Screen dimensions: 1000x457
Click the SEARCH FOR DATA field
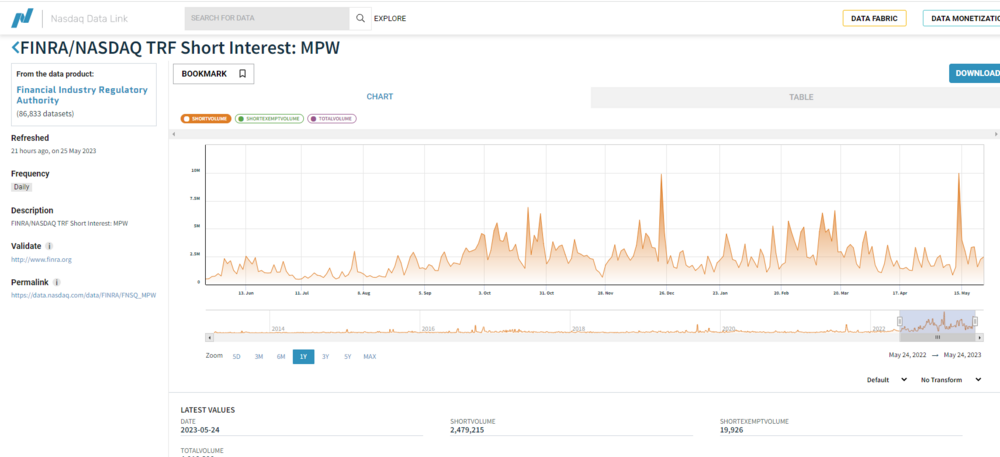tap(267, 18)
